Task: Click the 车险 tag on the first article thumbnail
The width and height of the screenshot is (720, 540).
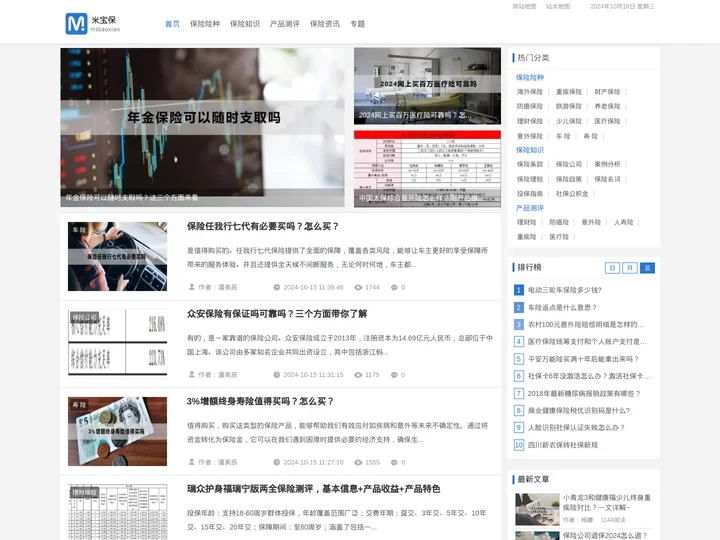Action: point(79,230)
